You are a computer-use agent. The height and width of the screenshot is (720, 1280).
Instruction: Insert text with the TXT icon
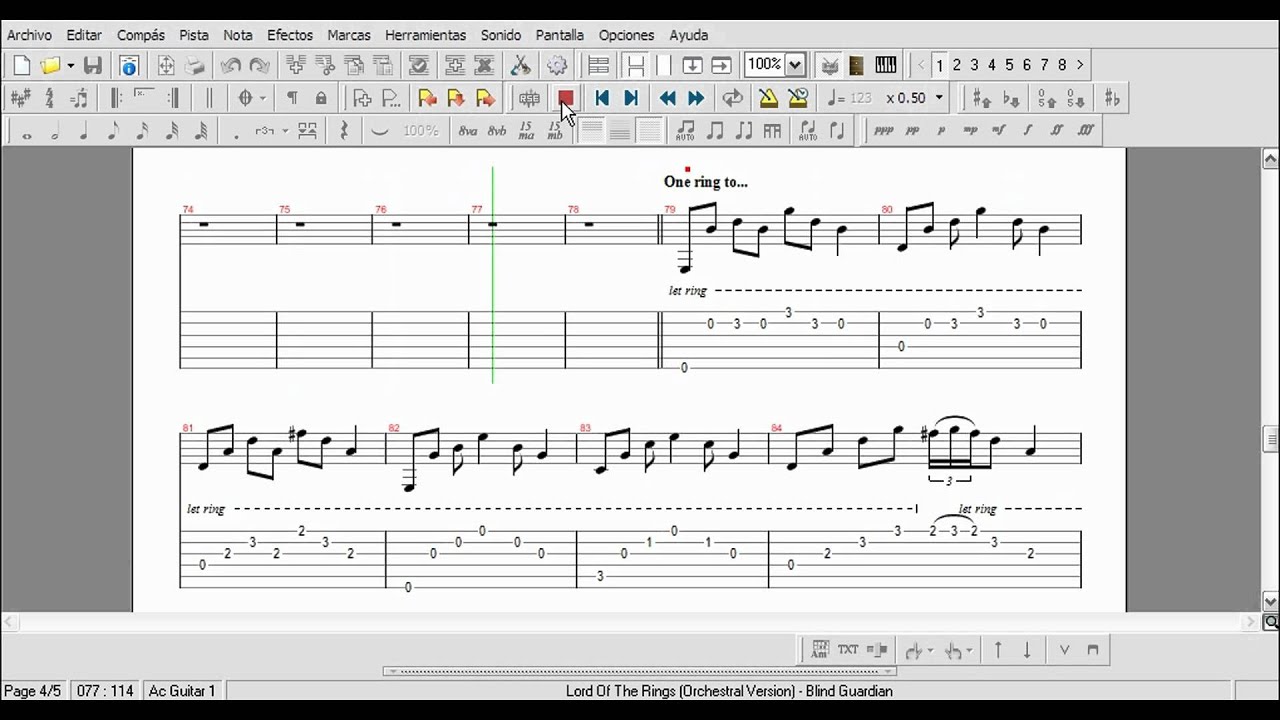click(848, 650)
